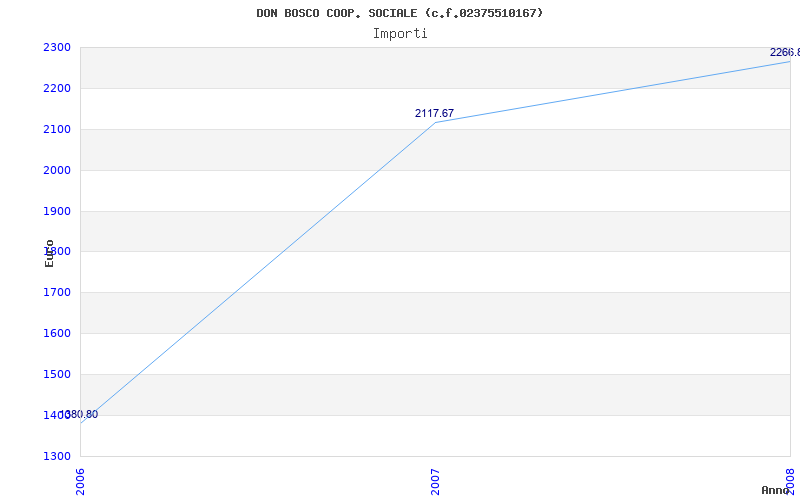Viewport: 800px width, 500px height.
Task: Click the 1900 y-axis label
Action: (57, 211)
